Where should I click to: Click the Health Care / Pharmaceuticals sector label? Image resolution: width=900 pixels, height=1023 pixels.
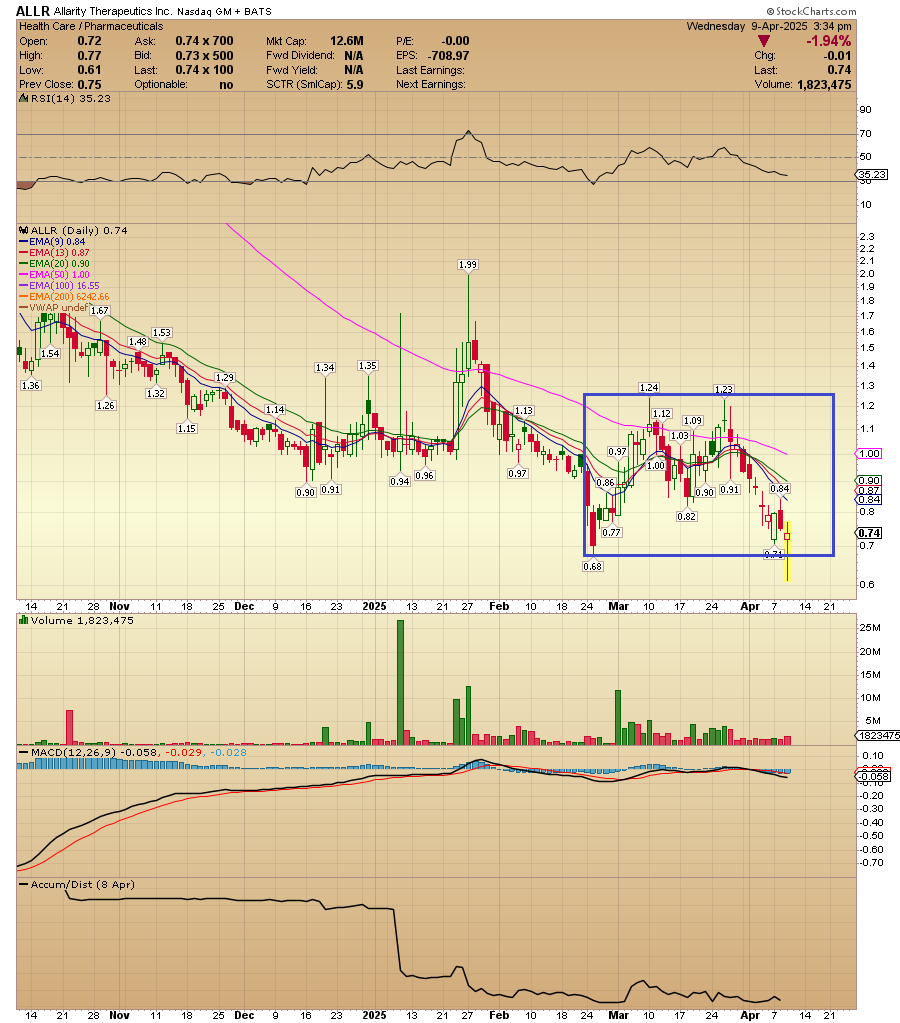click(91, 26)
